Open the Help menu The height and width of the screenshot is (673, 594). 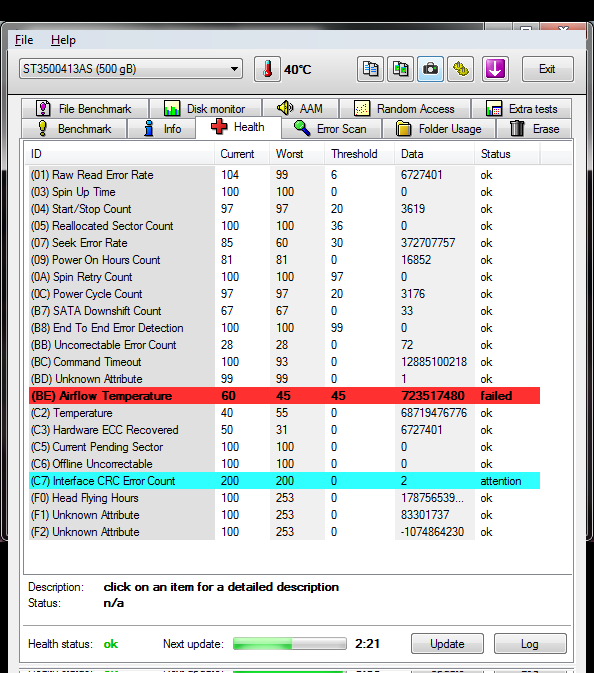[63, 40]
